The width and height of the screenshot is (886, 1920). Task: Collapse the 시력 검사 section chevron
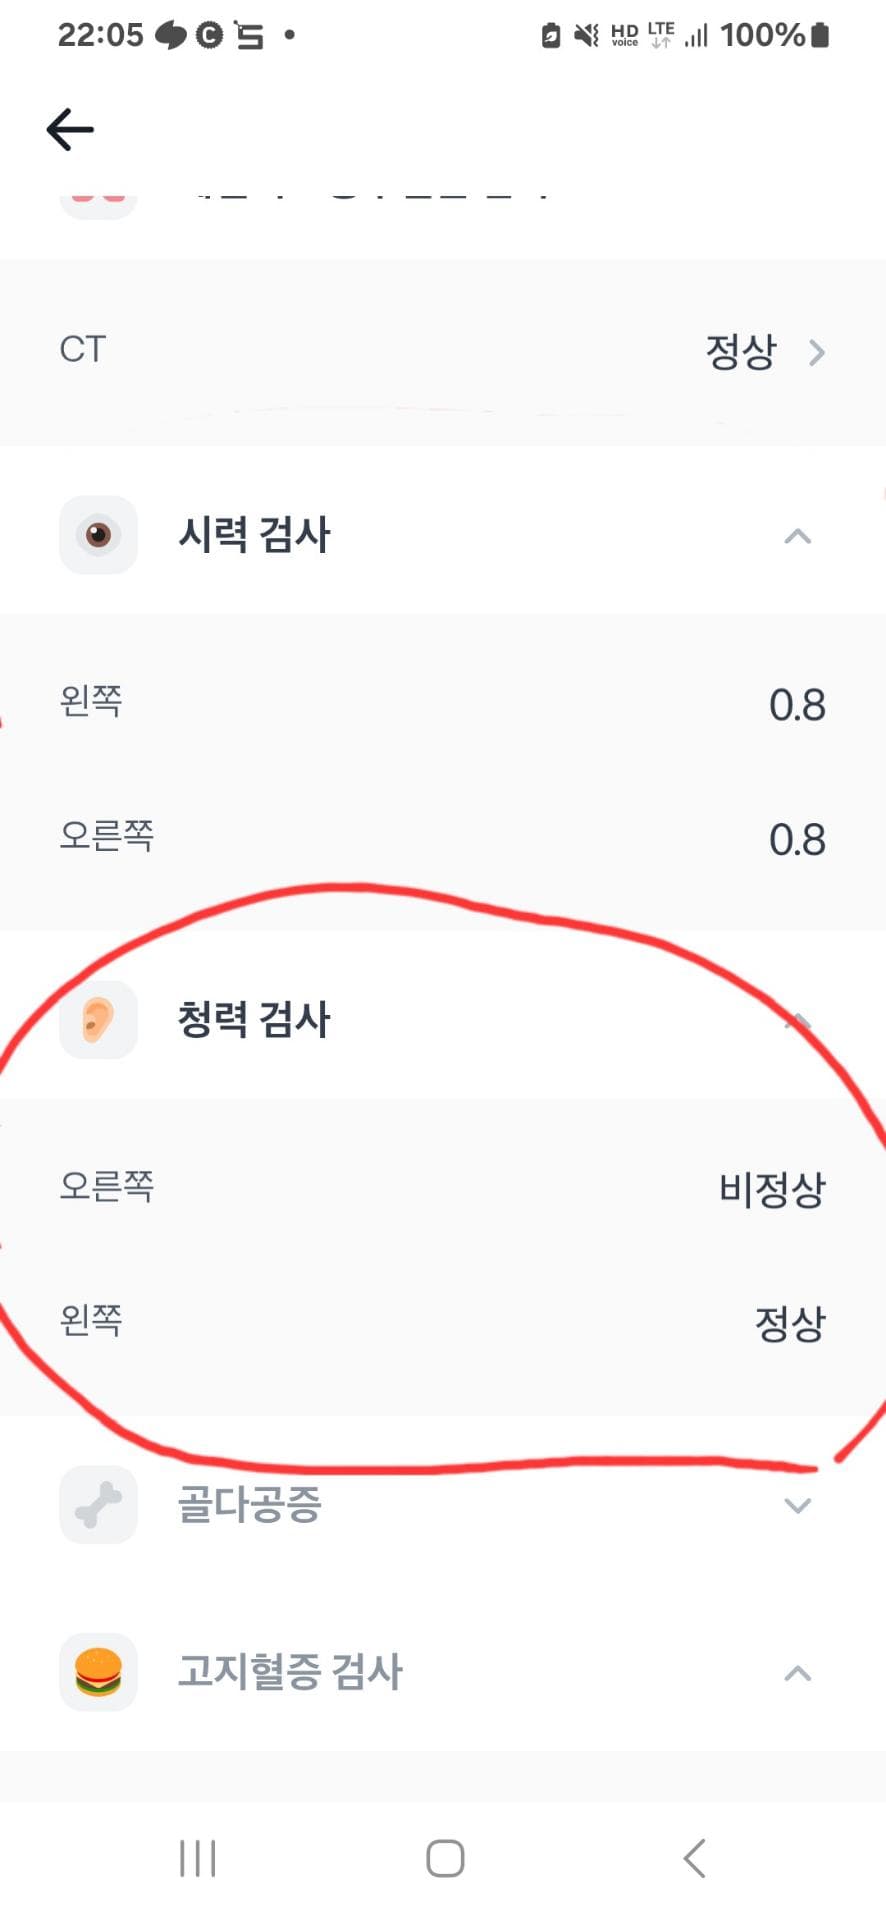[797, 537]
